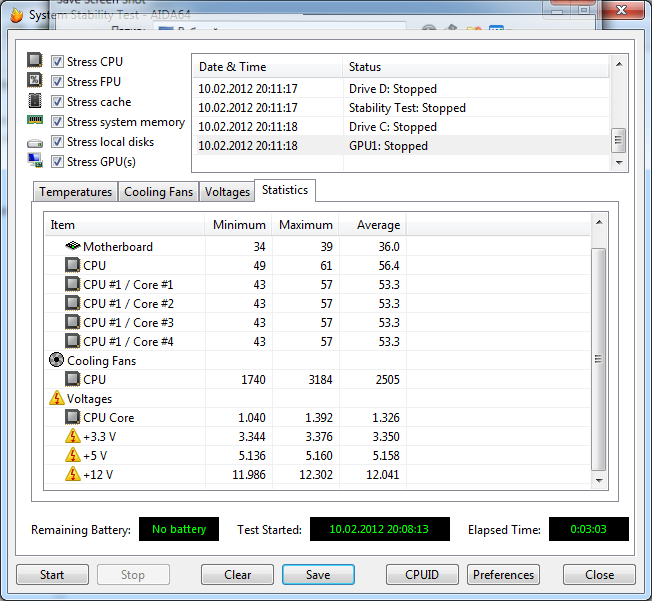
Task: Select the 'GPU1: Stopped' log entry
Action: [x=402, y=146]
